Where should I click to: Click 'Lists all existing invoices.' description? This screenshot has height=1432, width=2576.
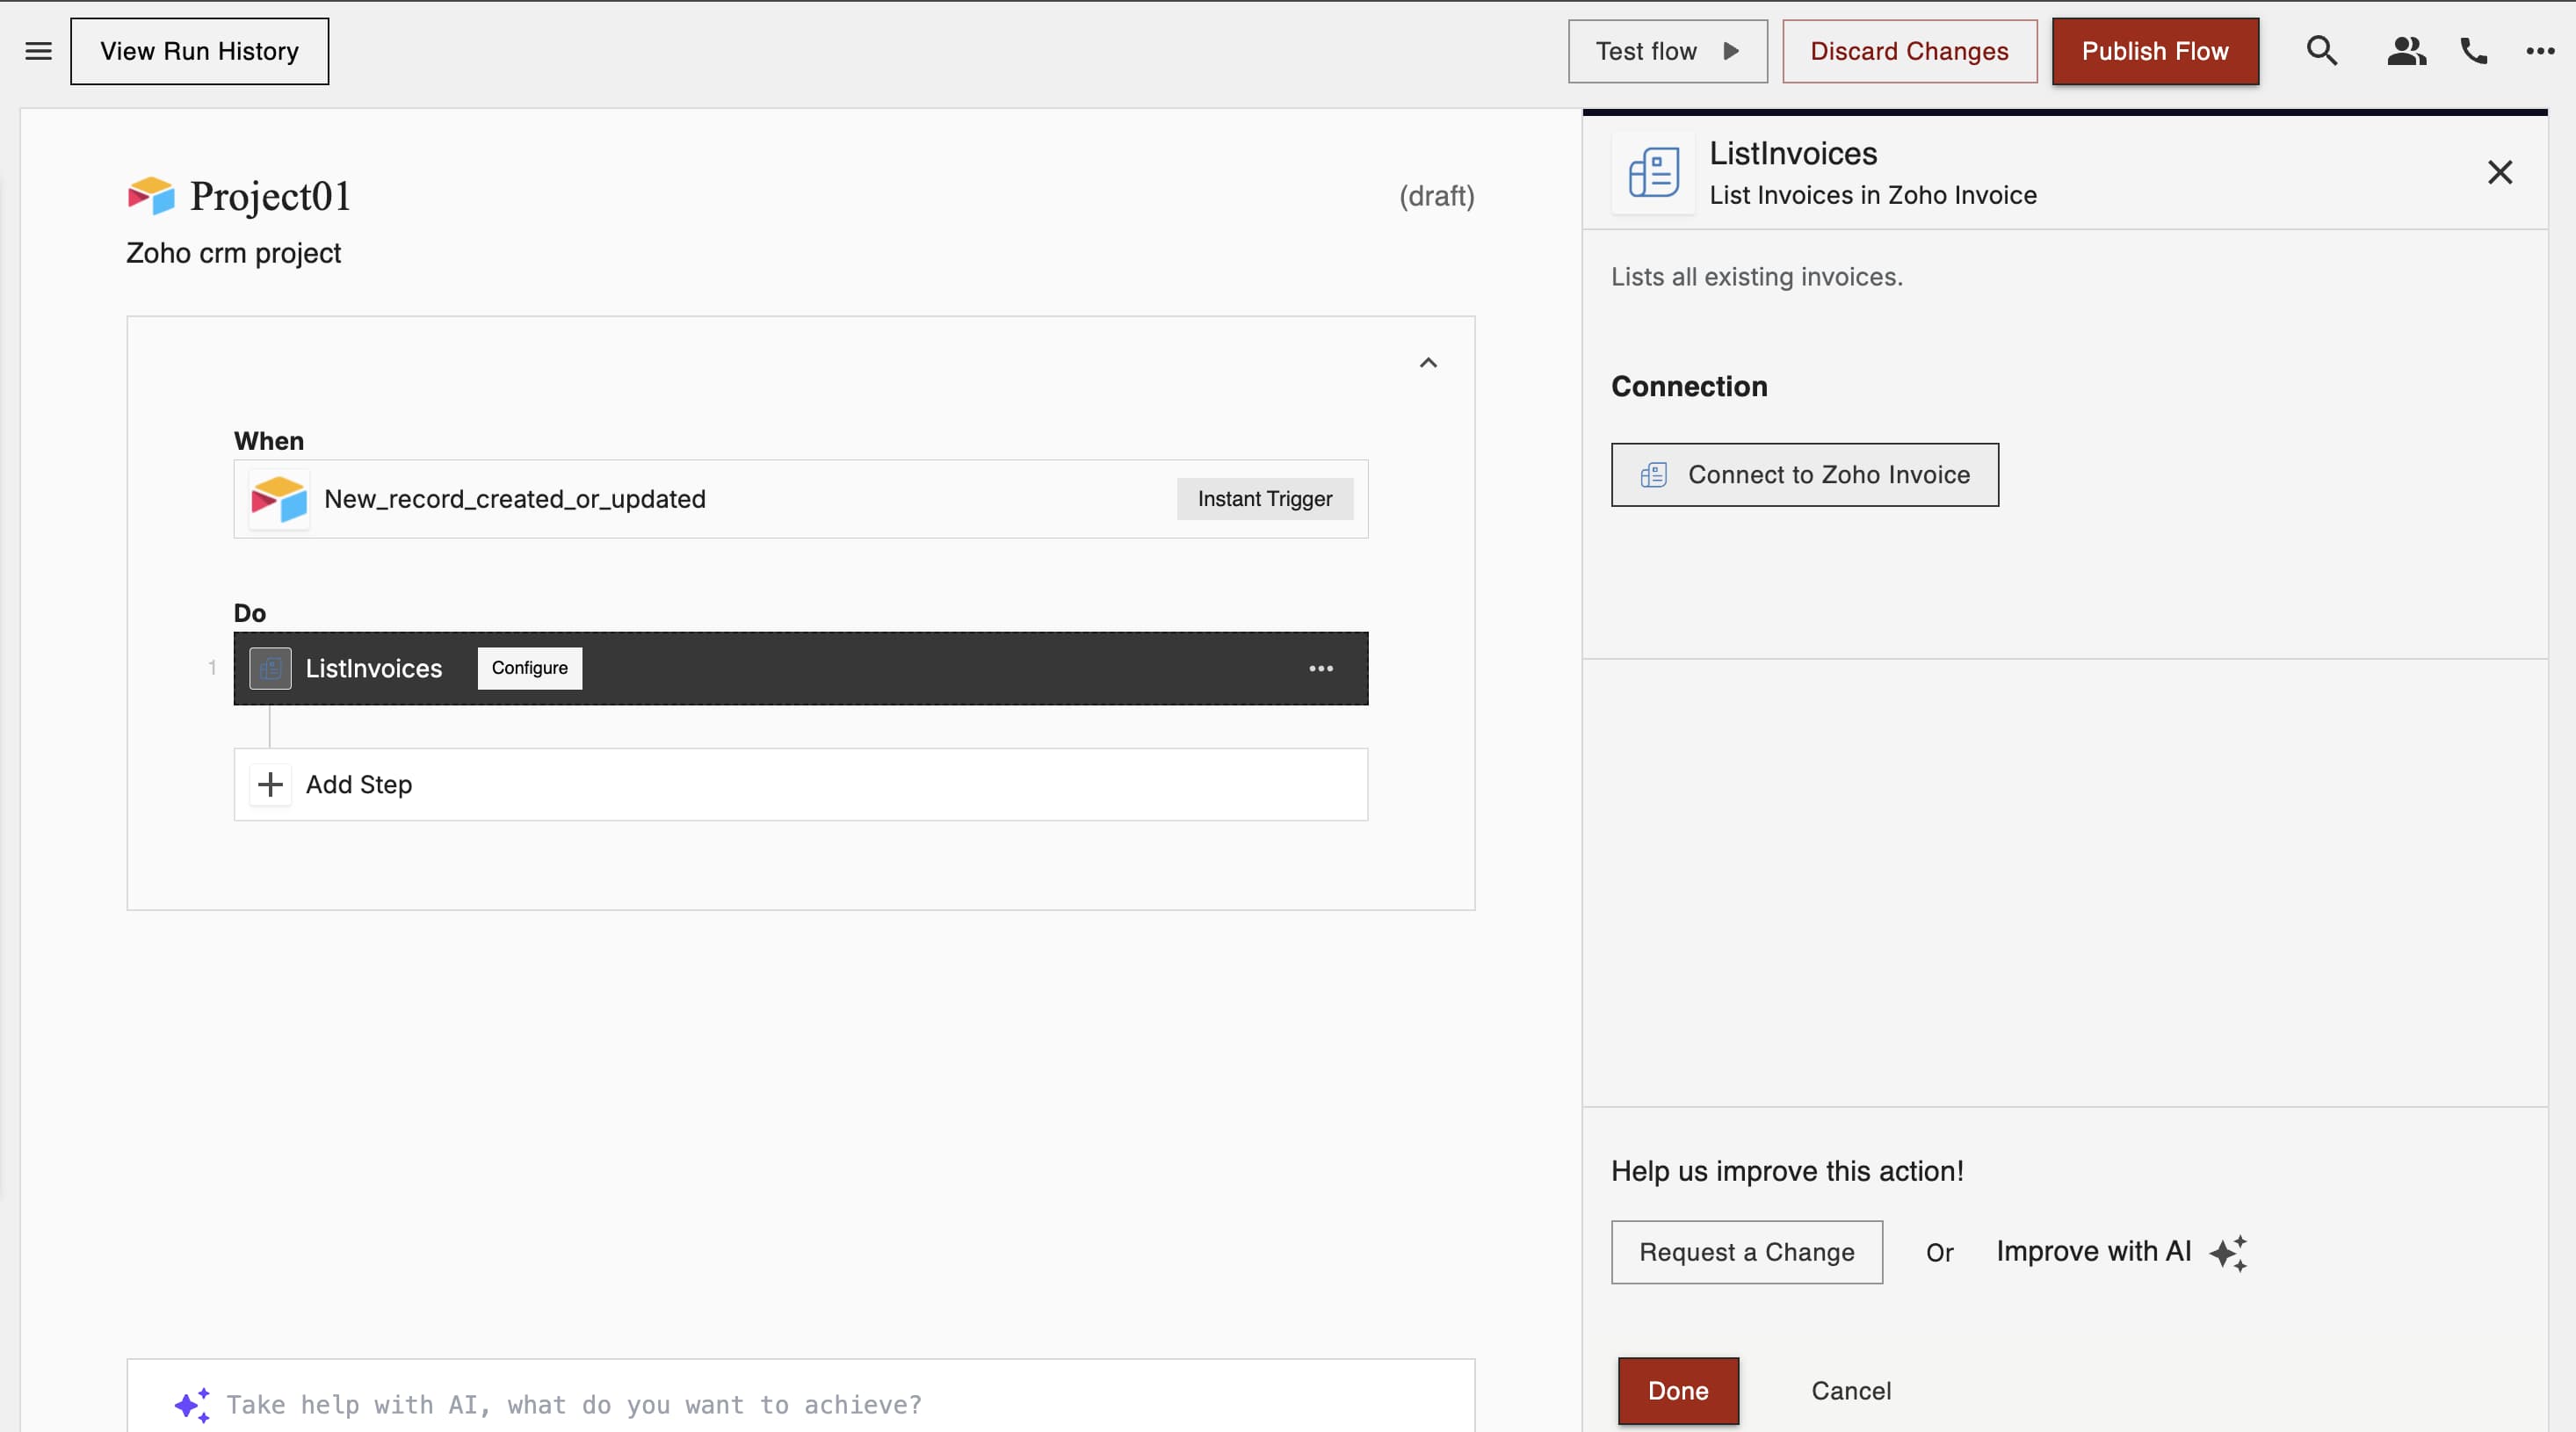tap(1757, 277)
